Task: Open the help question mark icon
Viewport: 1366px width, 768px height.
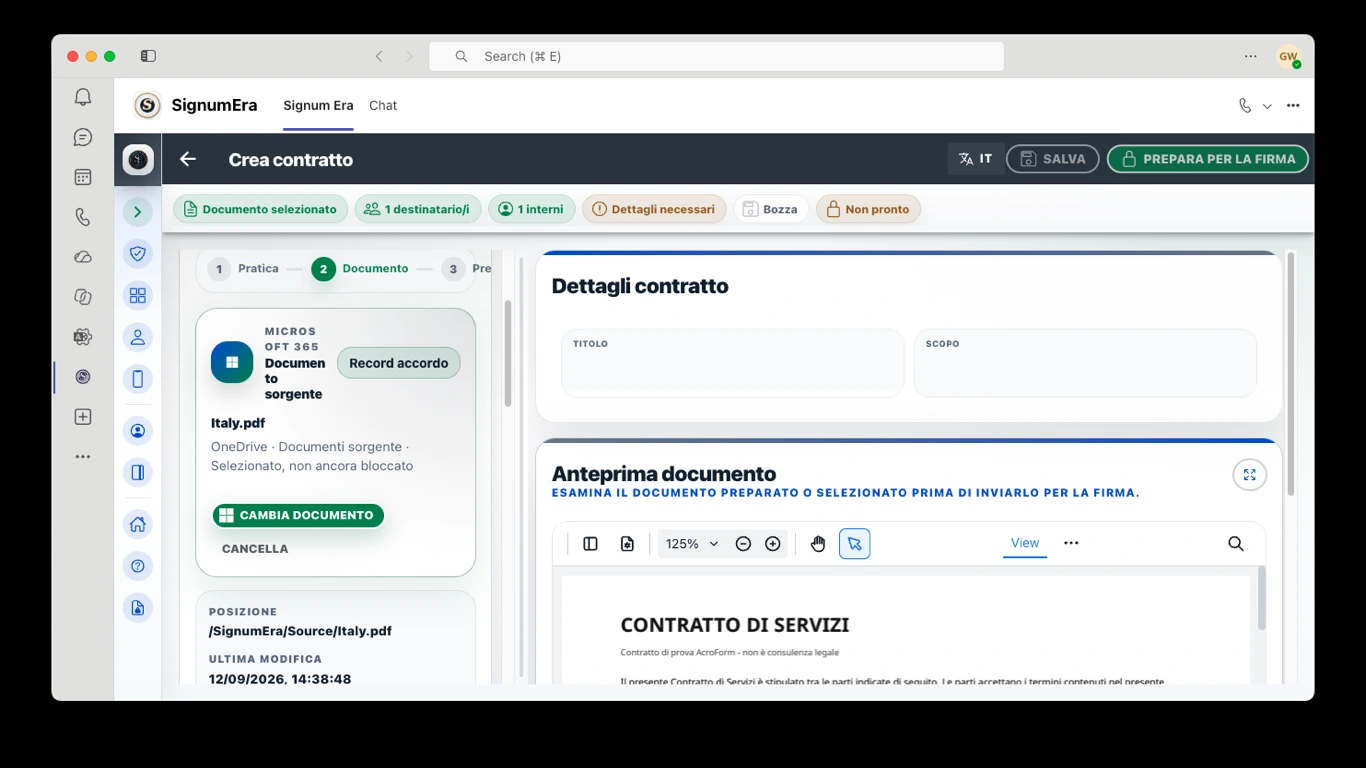Action: tap(138, 566)
